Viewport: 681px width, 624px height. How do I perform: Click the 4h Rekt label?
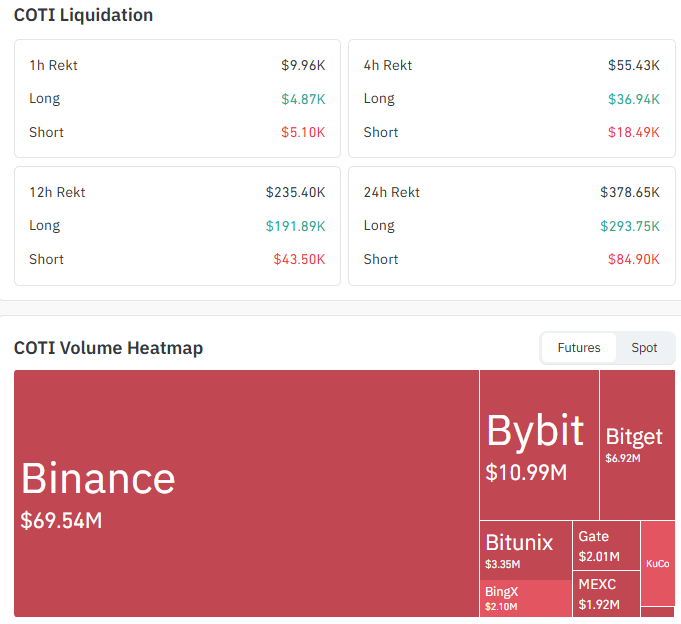(x=388, y=65)
